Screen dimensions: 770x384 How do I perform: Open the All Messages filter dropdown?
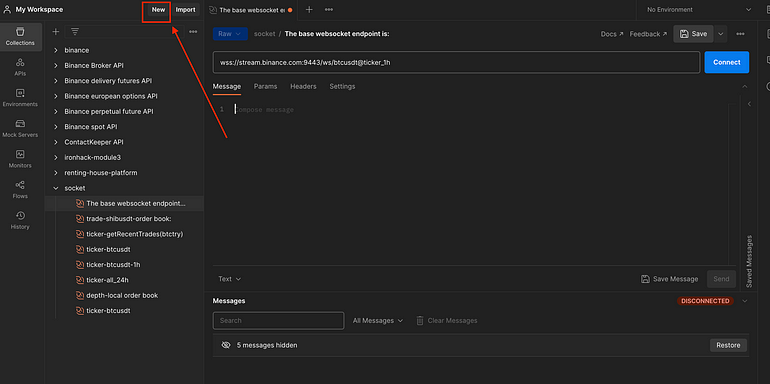point(378,320)
